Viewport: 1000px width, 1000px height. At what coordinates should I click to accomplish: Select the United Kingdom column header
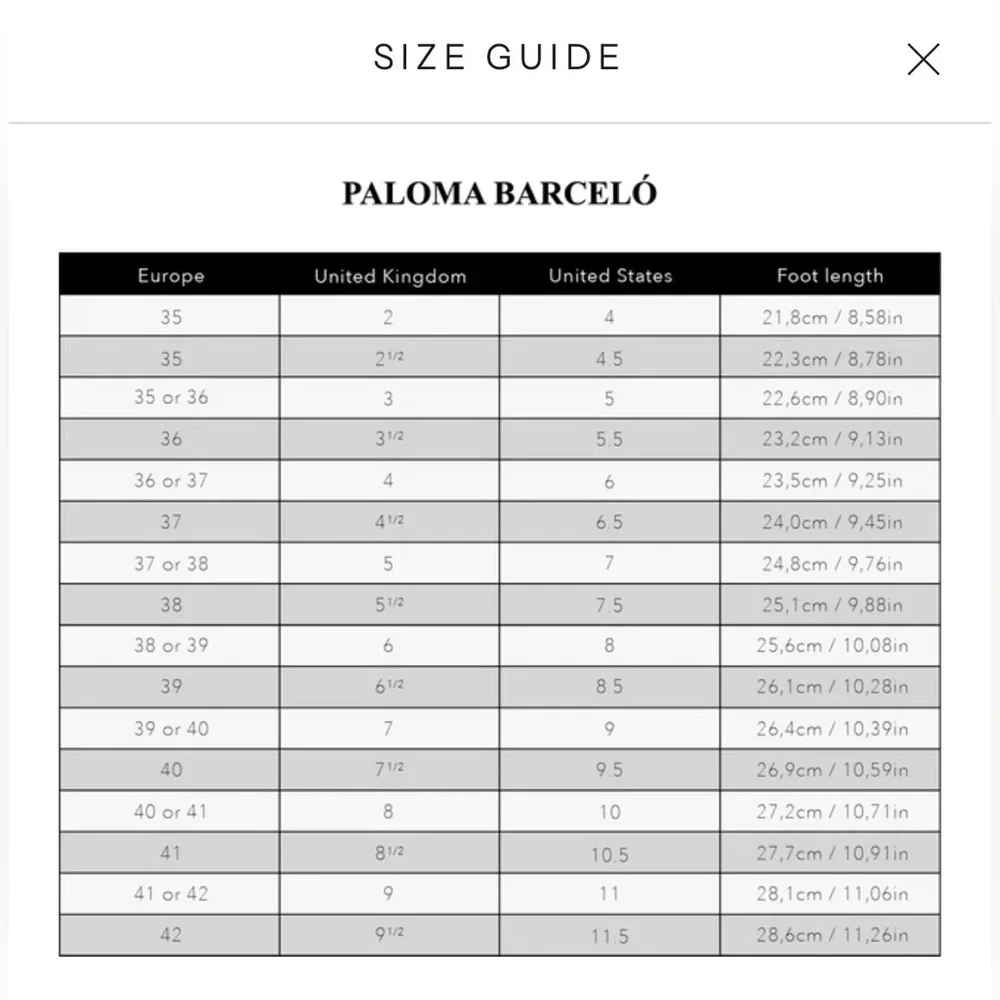(390, 276)
